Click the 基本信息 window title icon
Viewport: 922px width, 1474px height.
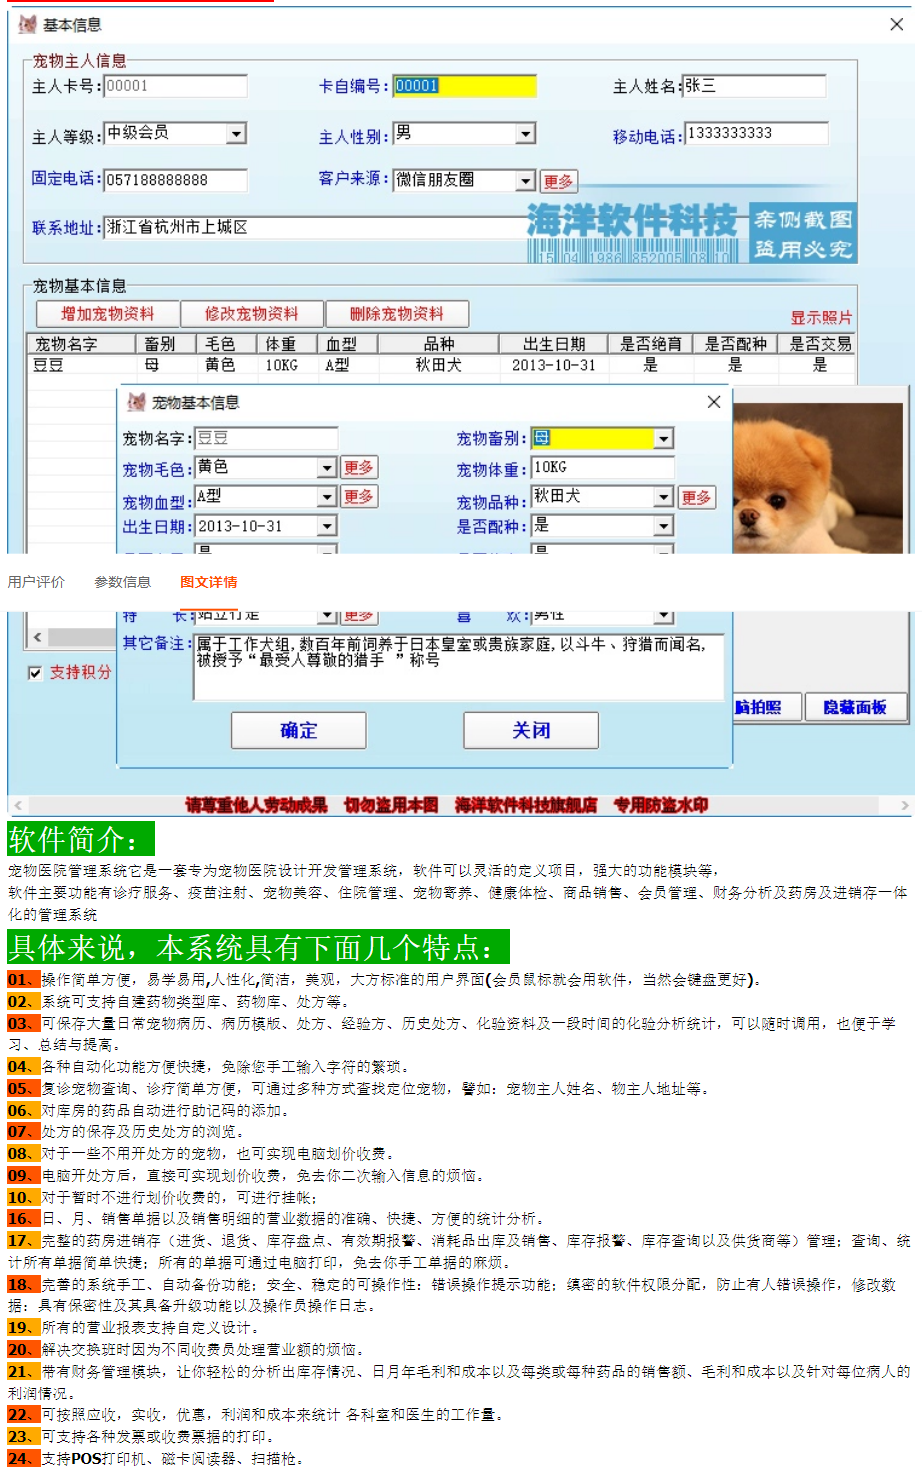point(27,25)
